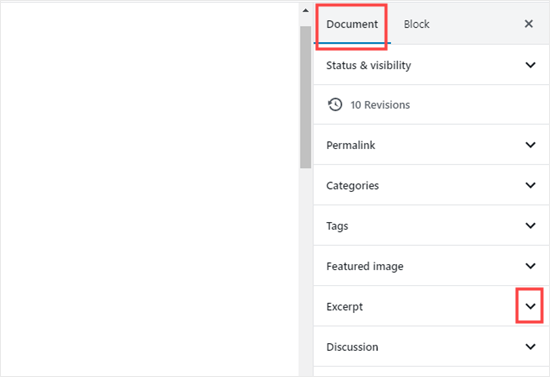Expand the Categories panel chevron
The image size is (550, 377).
tap(530, 185)
